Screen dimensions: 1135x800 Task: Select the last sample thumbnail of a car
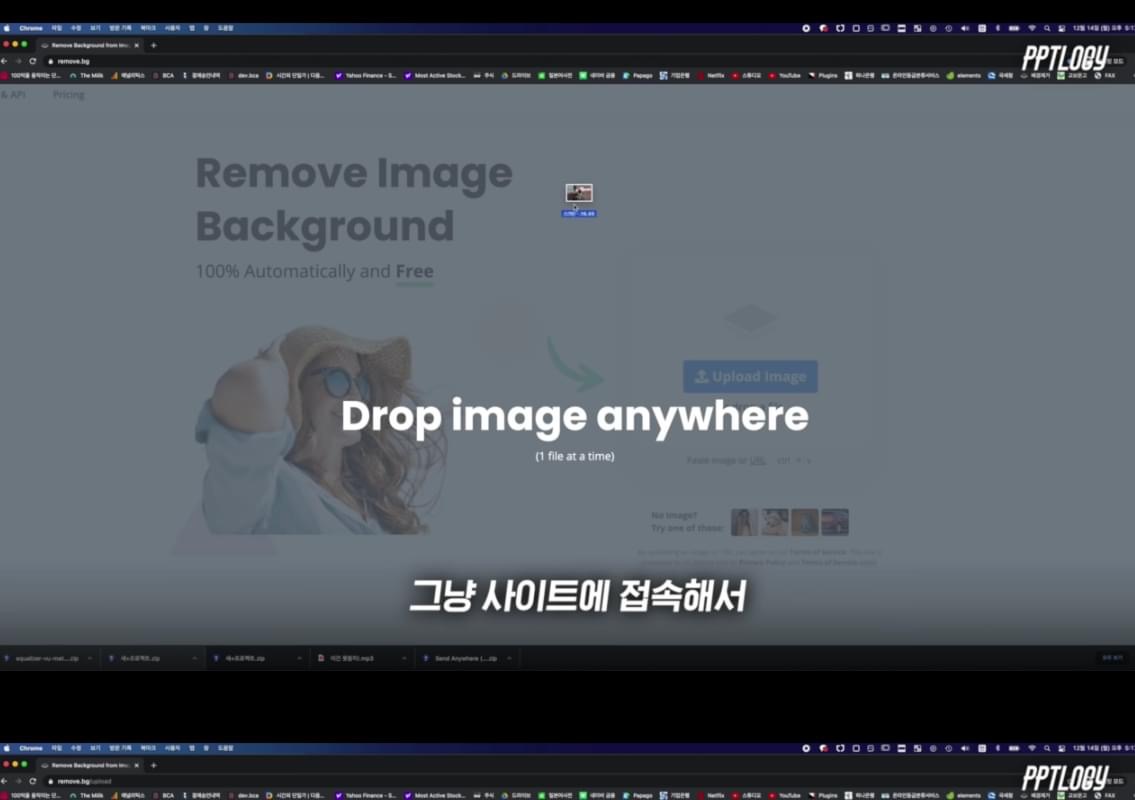pyautogui.click(x=835, y=522)
